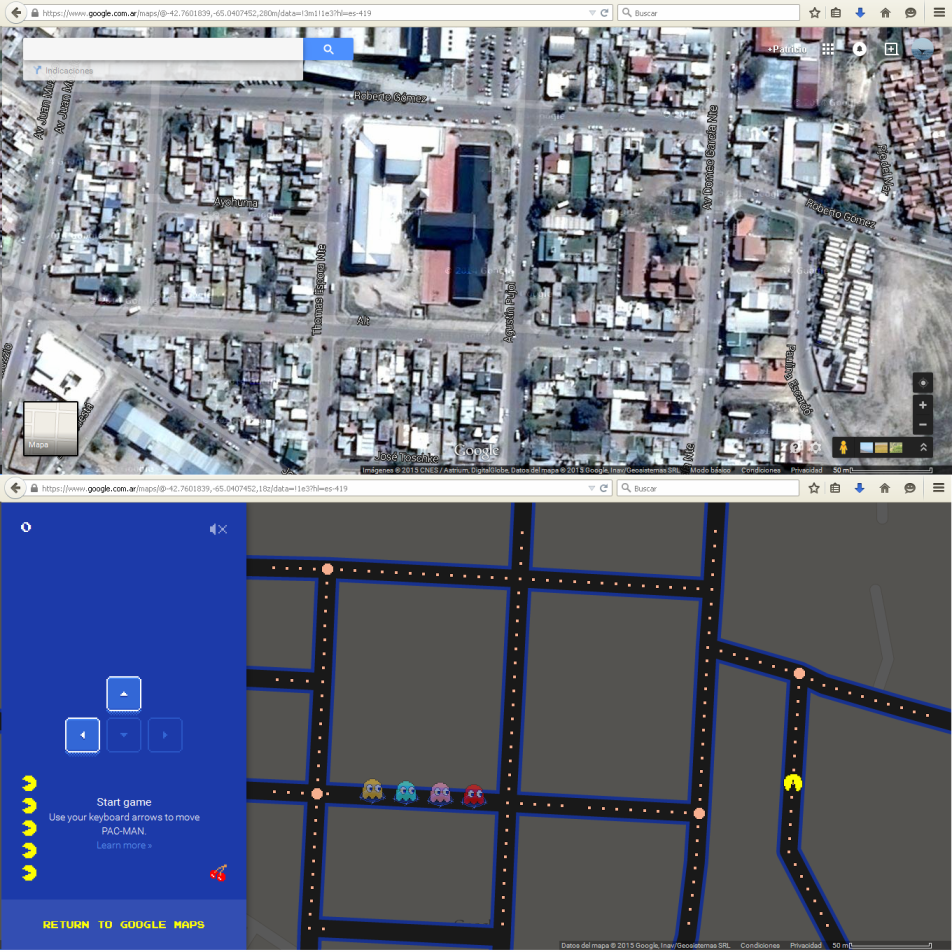The height and width of the screenshot is (952, 952).
Task: Open the chat bubble icon in bottom browser
Action: tap(910, 488)
